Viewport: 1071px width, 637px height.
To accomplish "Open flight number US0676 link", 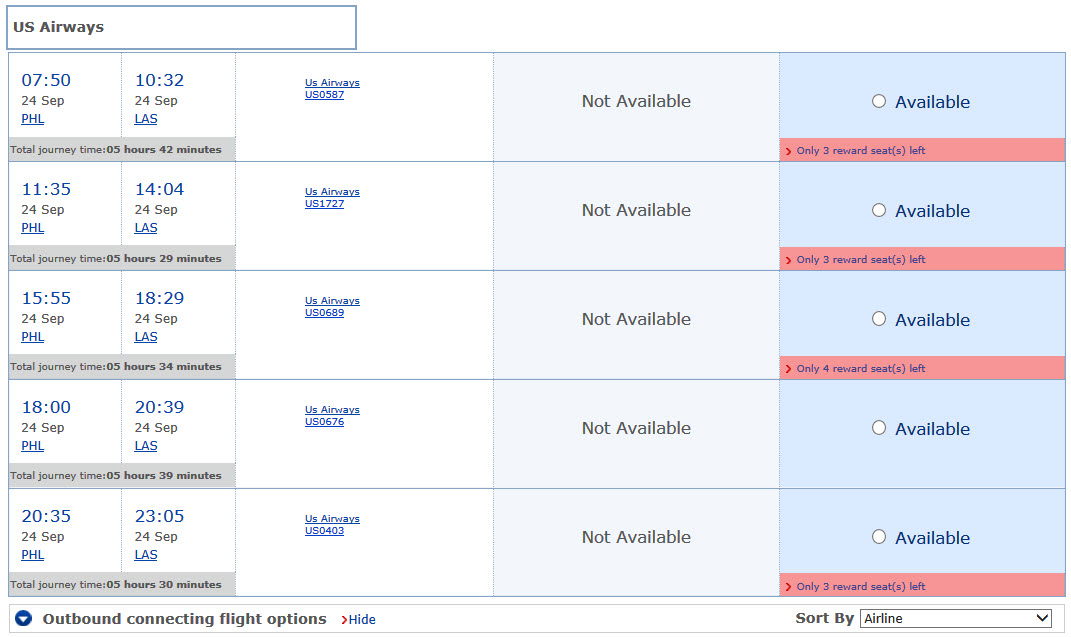I will pos(324,422).
